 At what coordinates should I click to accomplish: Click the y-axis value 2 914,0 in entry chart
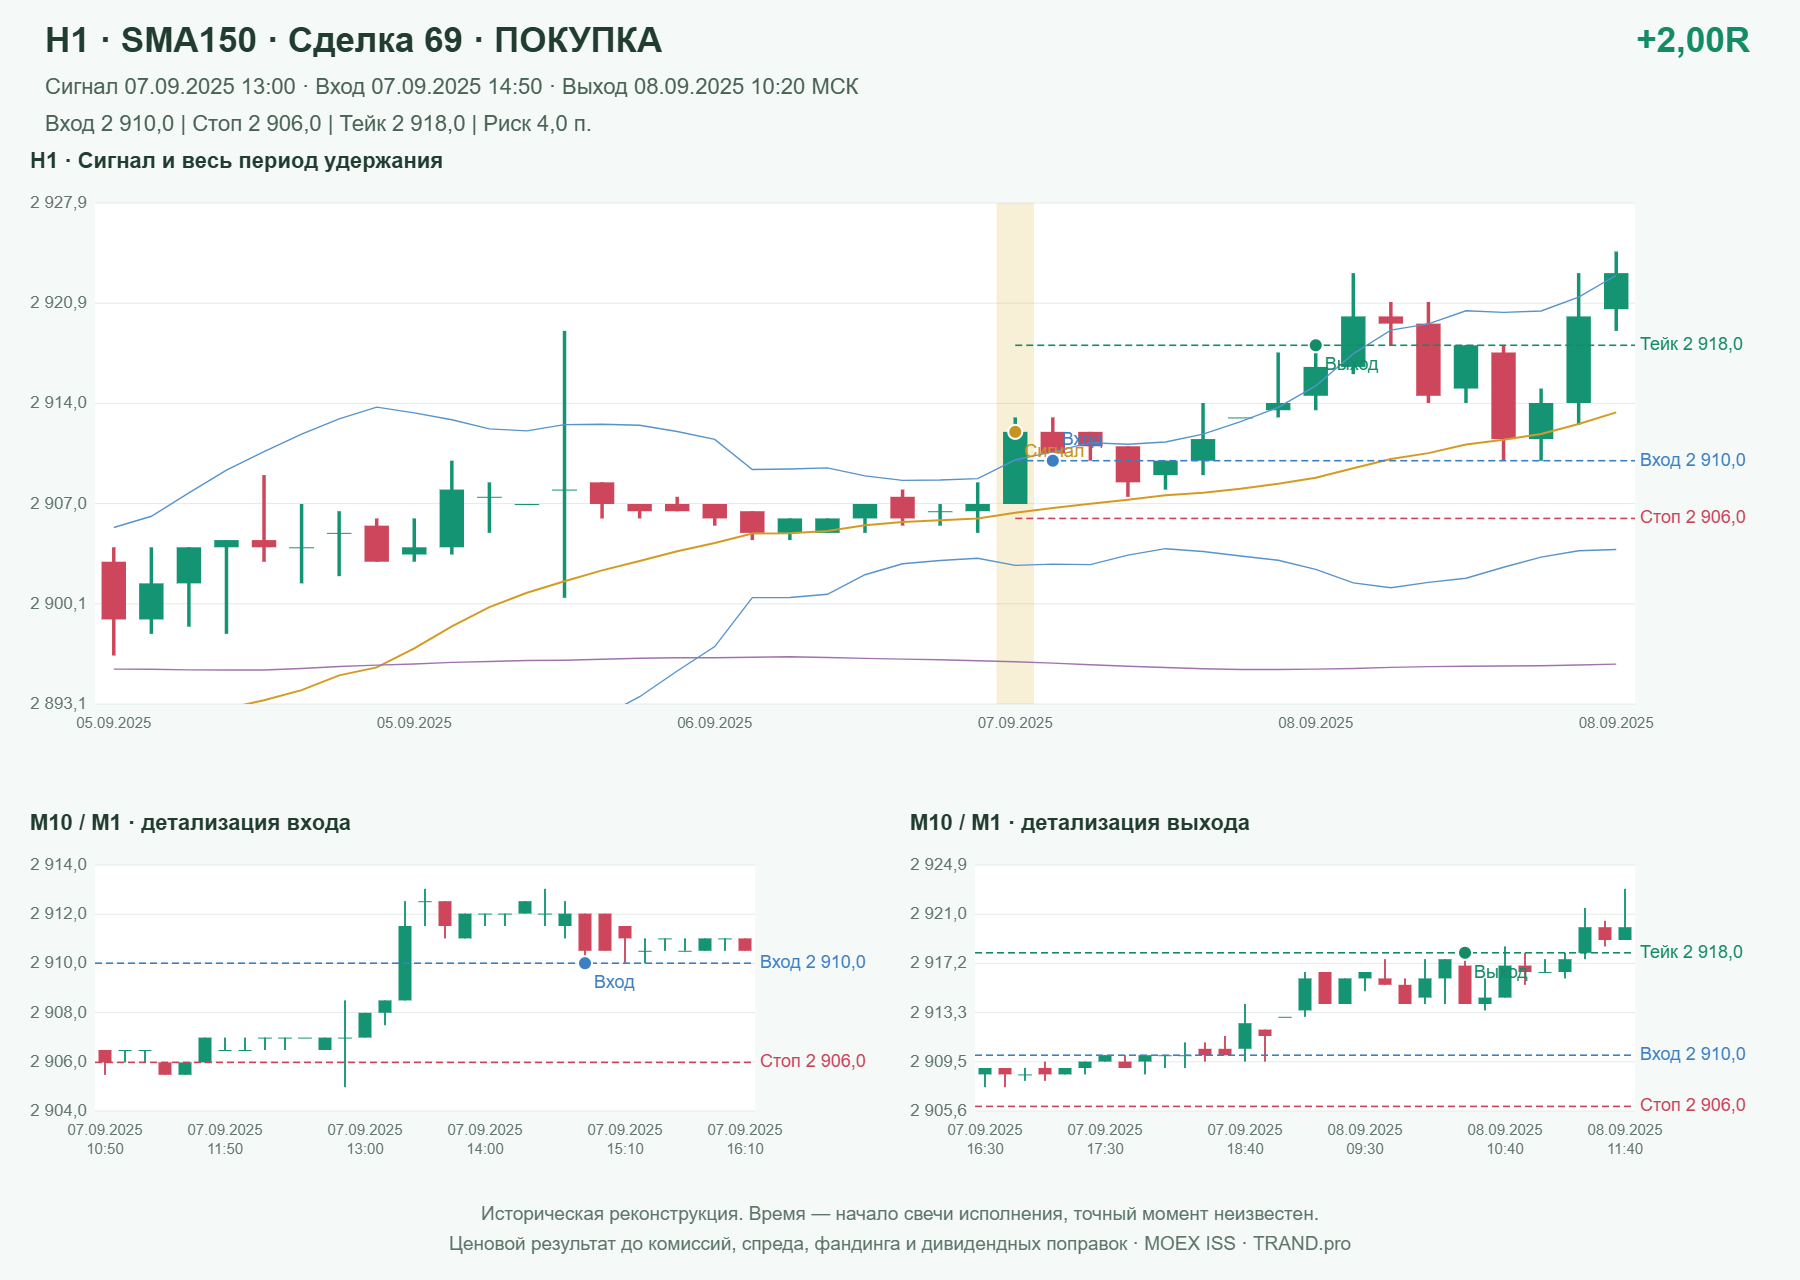click(x=58, y=864)
